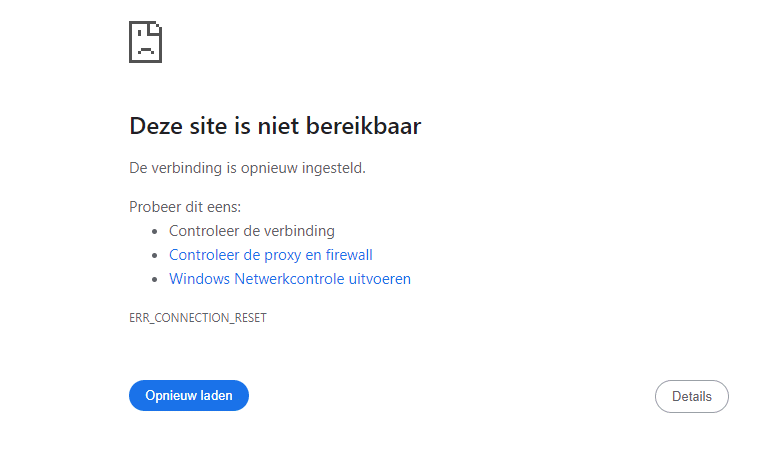Click the word firewall in the link
778x468 pixels.
coord(349,255)
